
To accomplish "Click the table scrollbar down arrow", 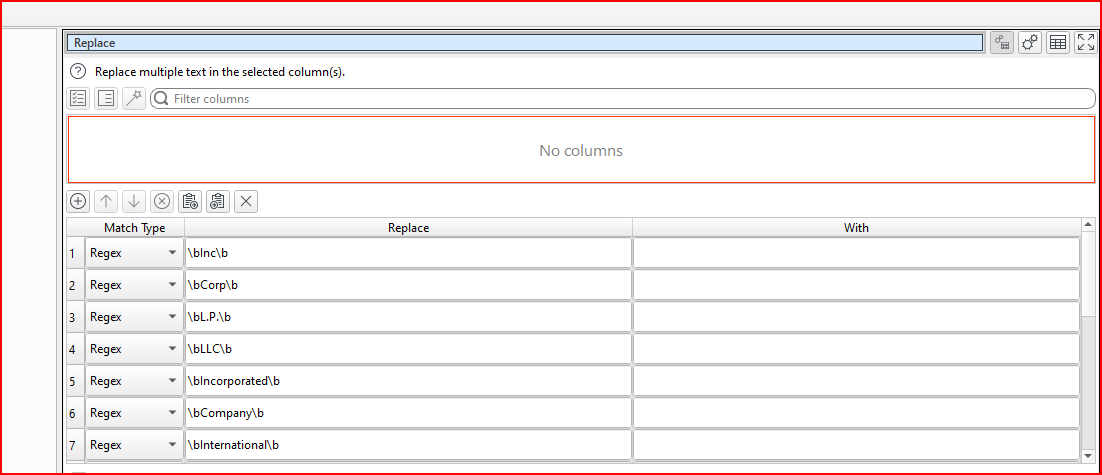I will tap(1089, 456).
